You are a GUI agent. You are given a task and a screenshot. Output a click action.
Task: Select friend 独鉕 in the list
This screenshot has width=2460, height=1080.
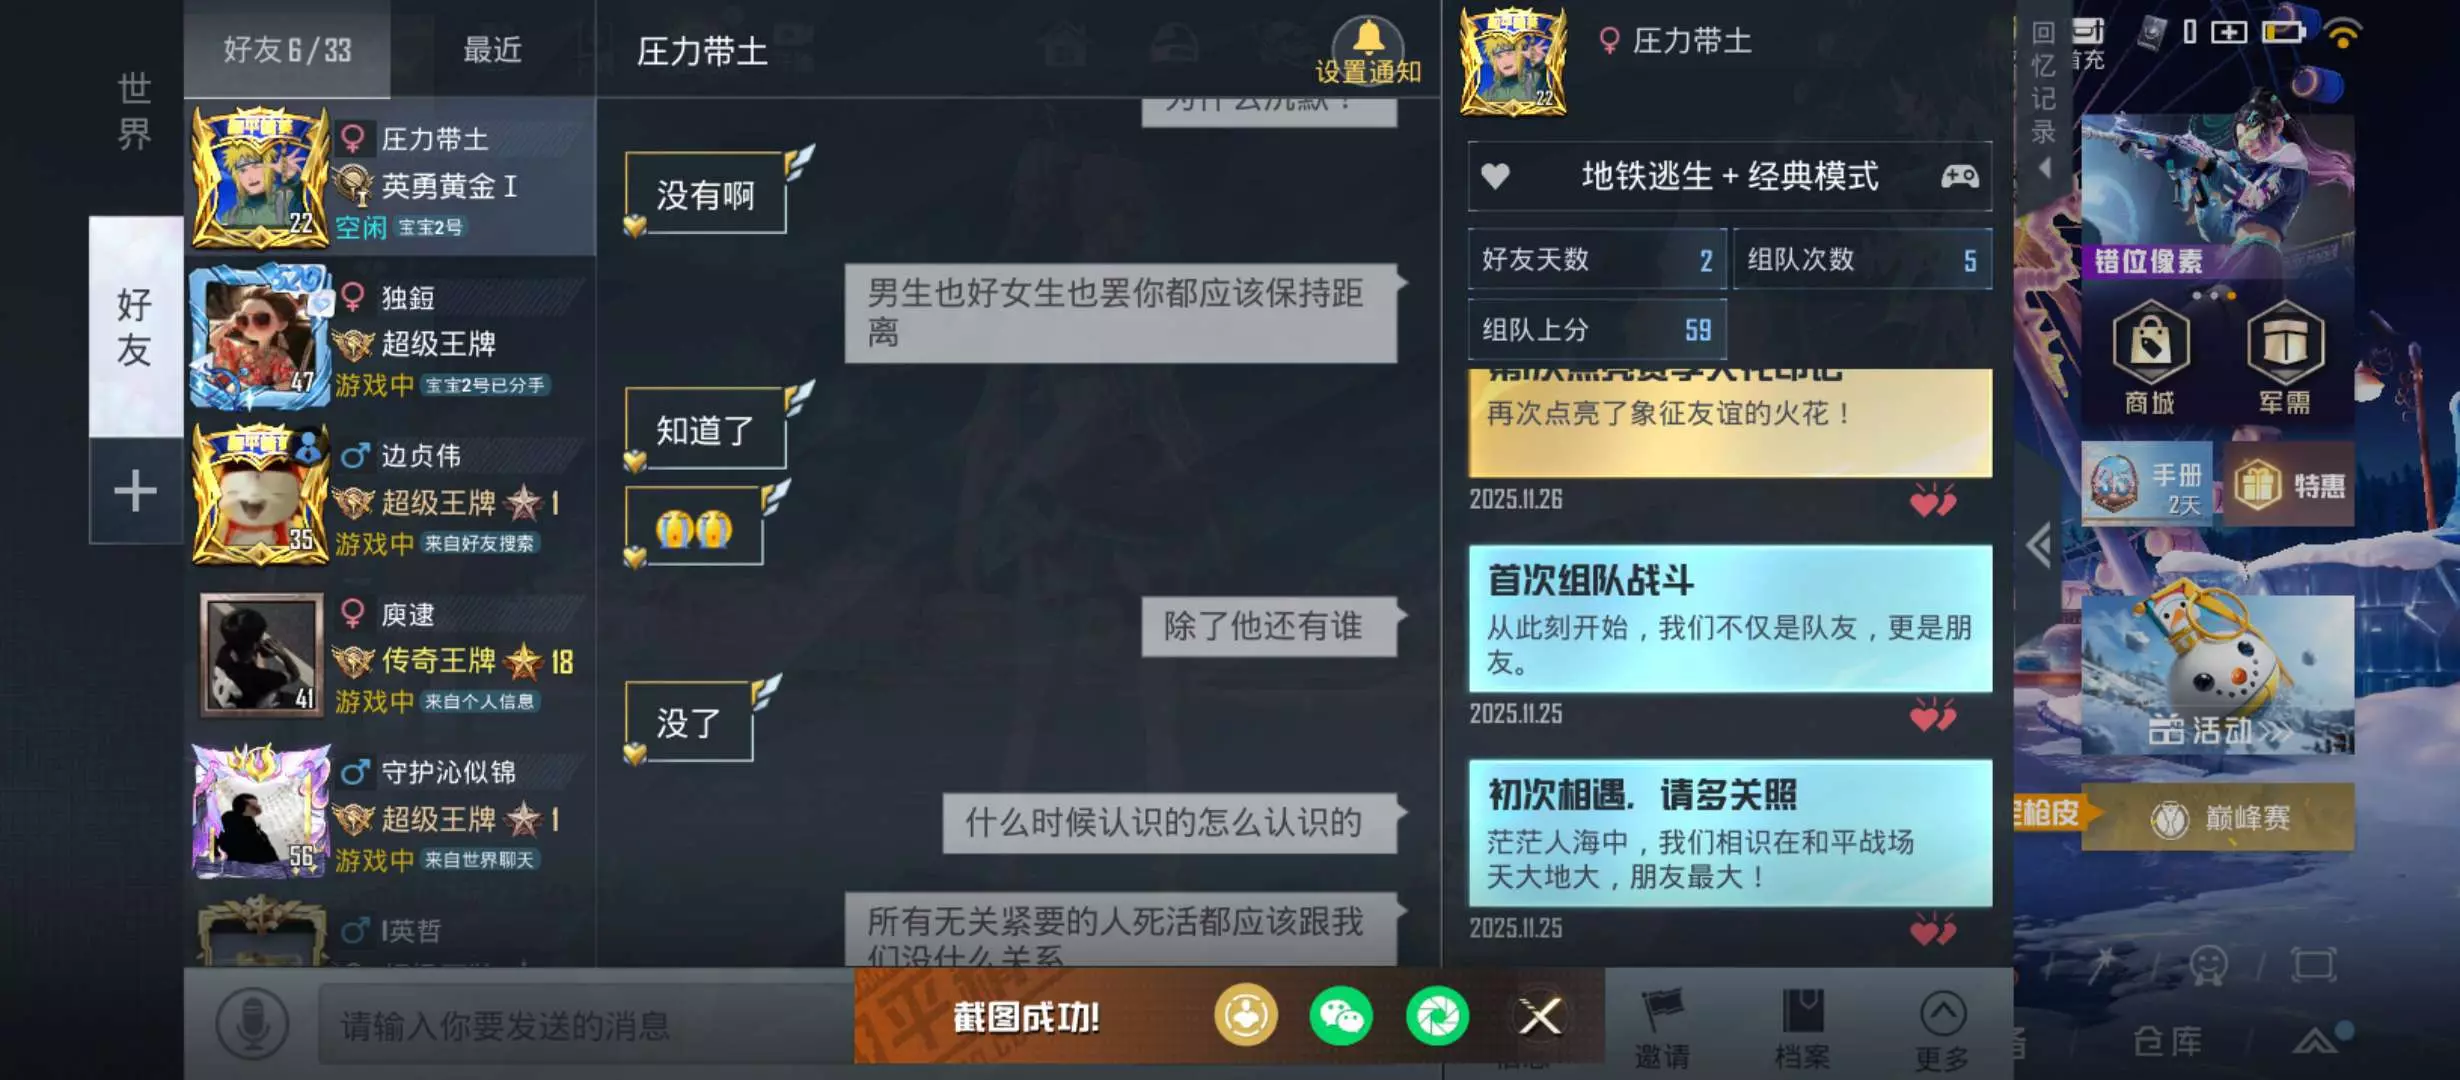click(390, 338)
